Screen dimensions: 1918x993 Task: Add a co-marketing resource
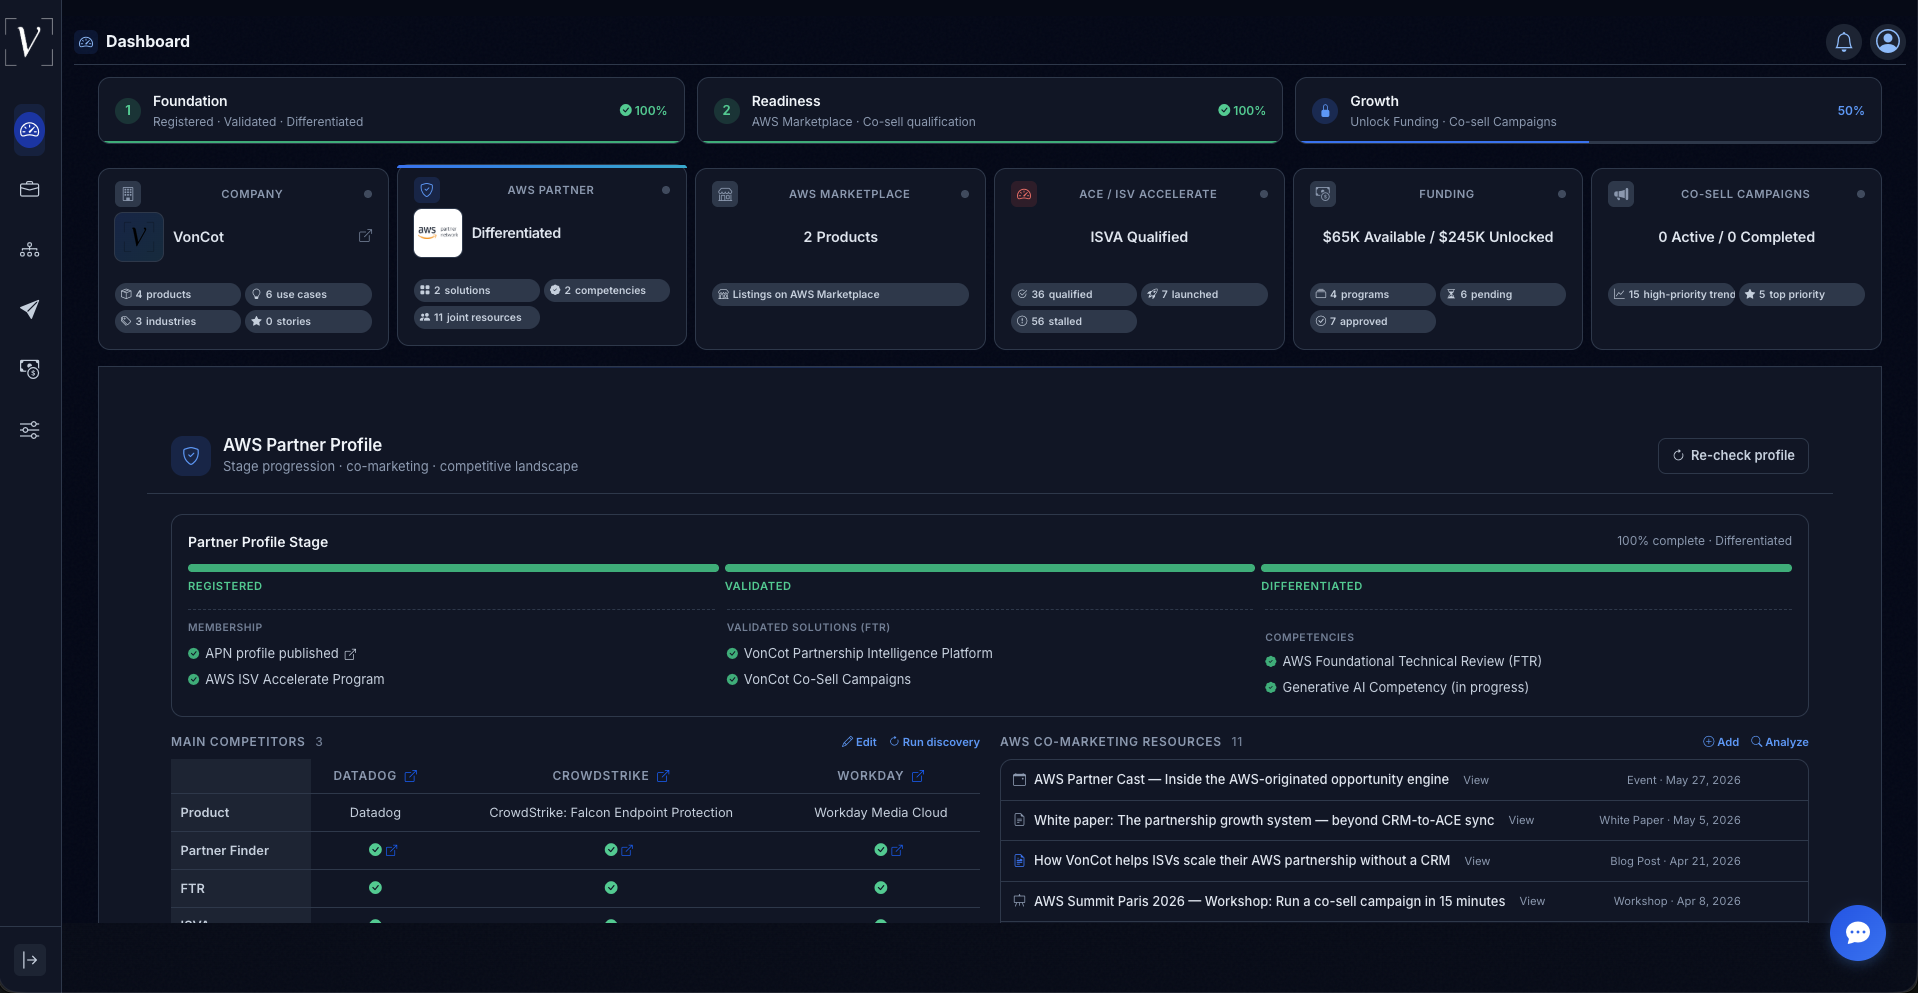1721,742
